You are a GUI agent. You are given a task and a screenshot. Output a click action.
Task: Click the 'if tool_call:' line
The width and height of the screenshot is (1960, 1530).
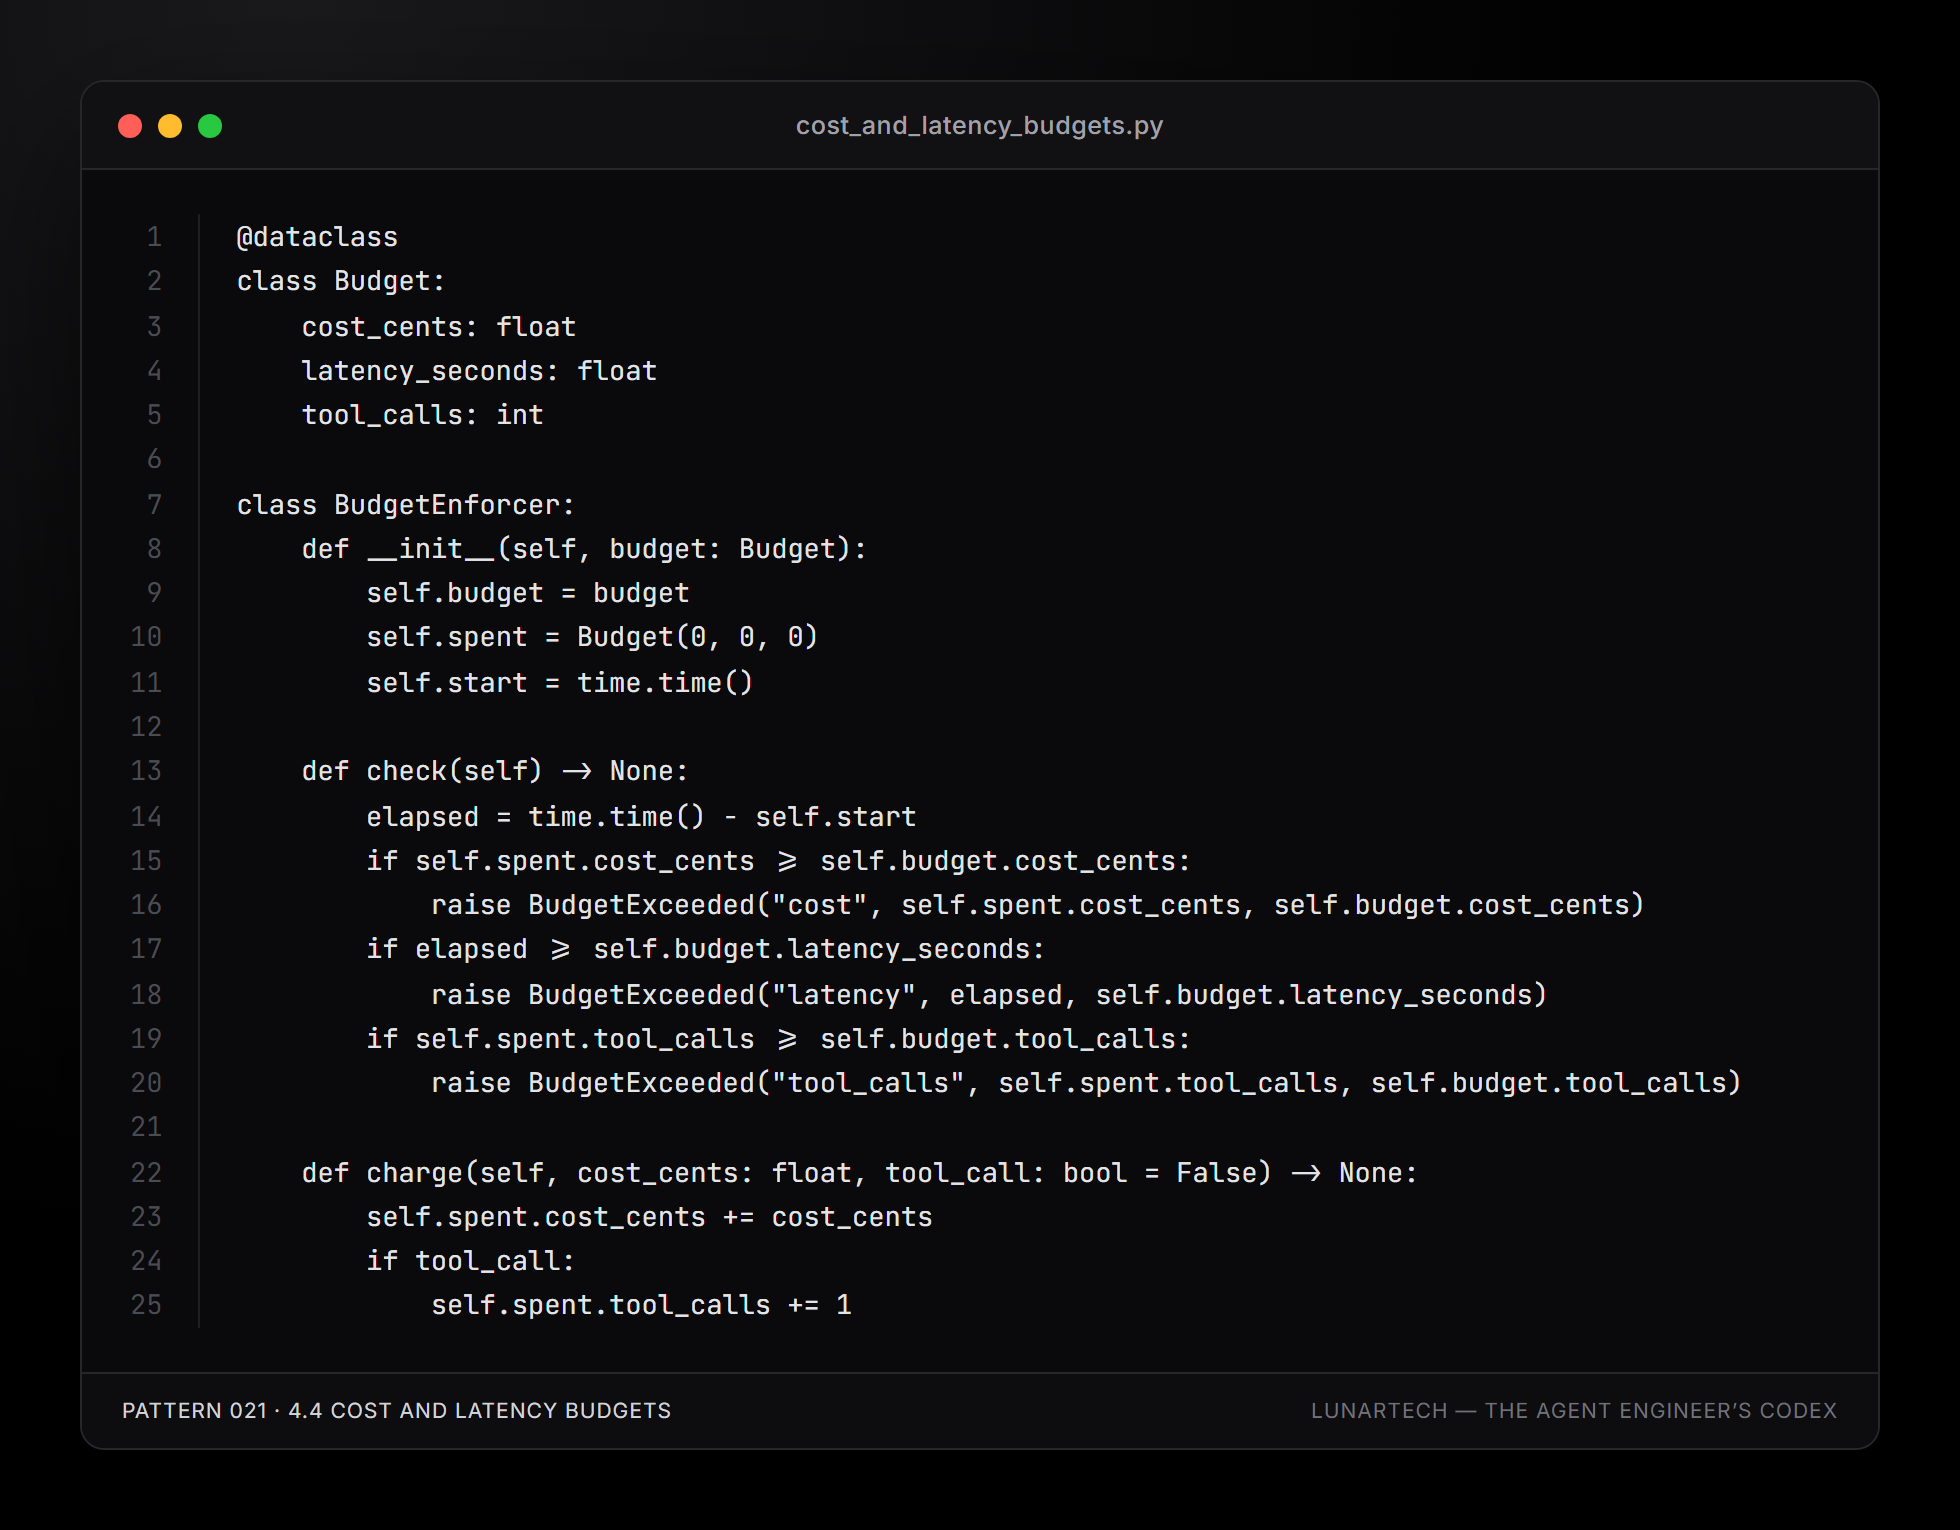(471, 1261)
